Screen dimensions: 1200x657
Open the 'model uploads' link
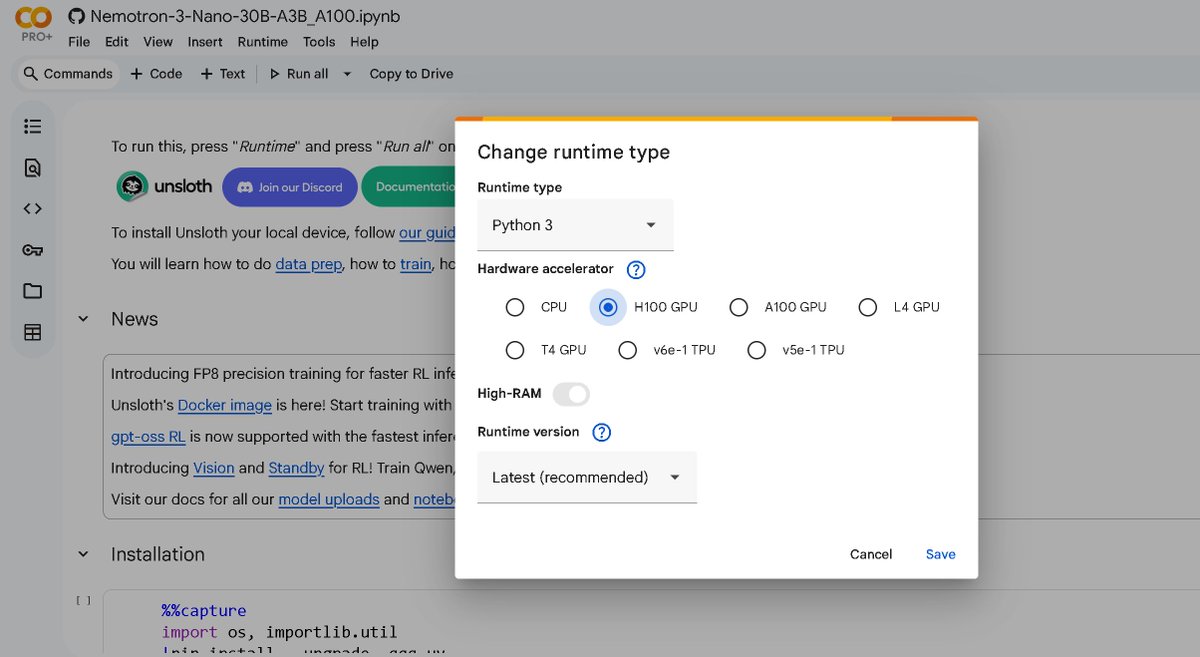[x=329, y=499]
